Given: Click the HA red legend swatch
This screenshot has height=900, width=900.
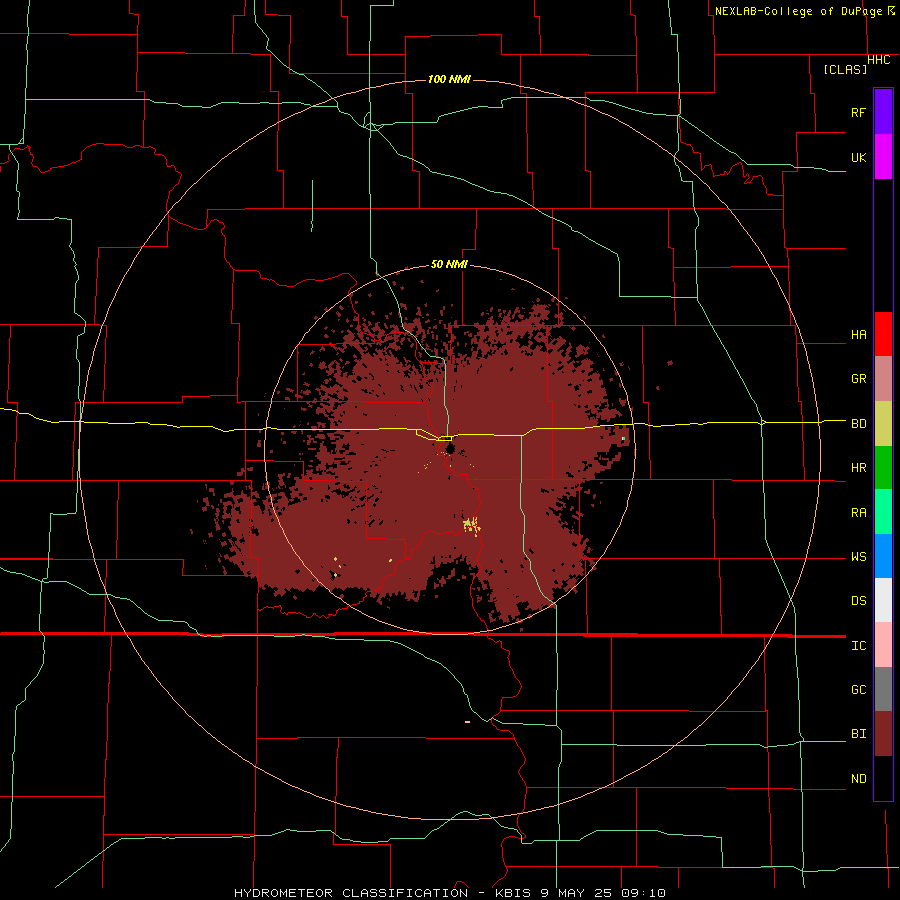Looking at the screenshot, I should 883,334.
